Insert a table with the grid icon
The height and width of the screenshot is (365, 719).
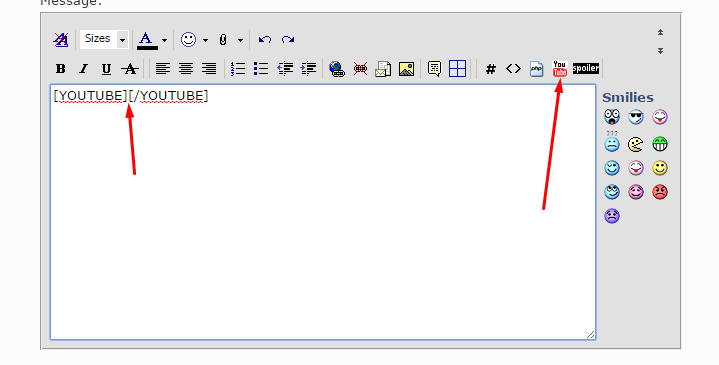click(x=457, y=69)
